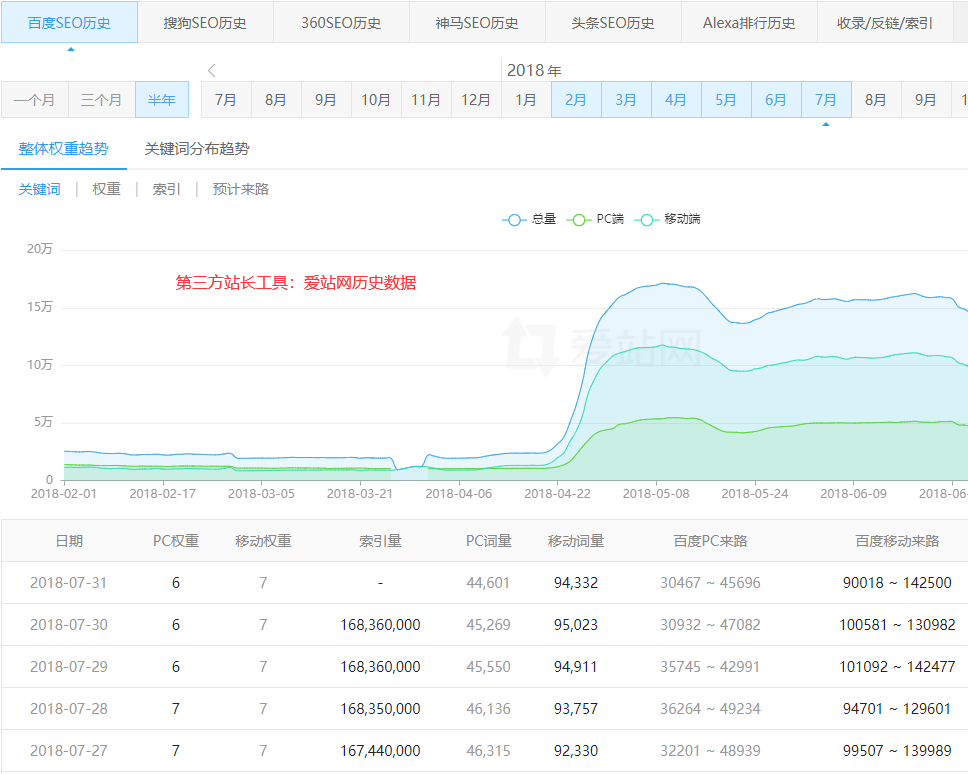Viewport: 968px width, 774px height.
Task: Select the 三个月 time range
Action: [x=101, y=99]
